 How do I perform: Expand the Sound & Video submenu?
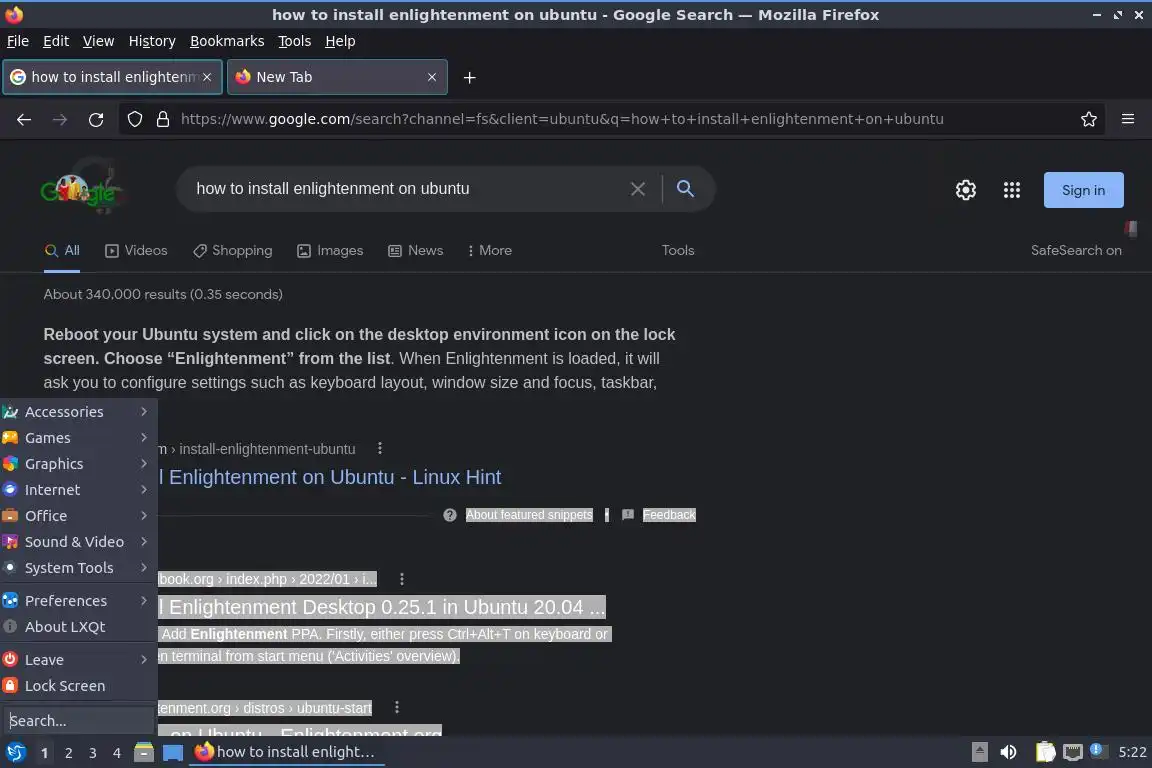pyautogui.click(x=79, y=542)
